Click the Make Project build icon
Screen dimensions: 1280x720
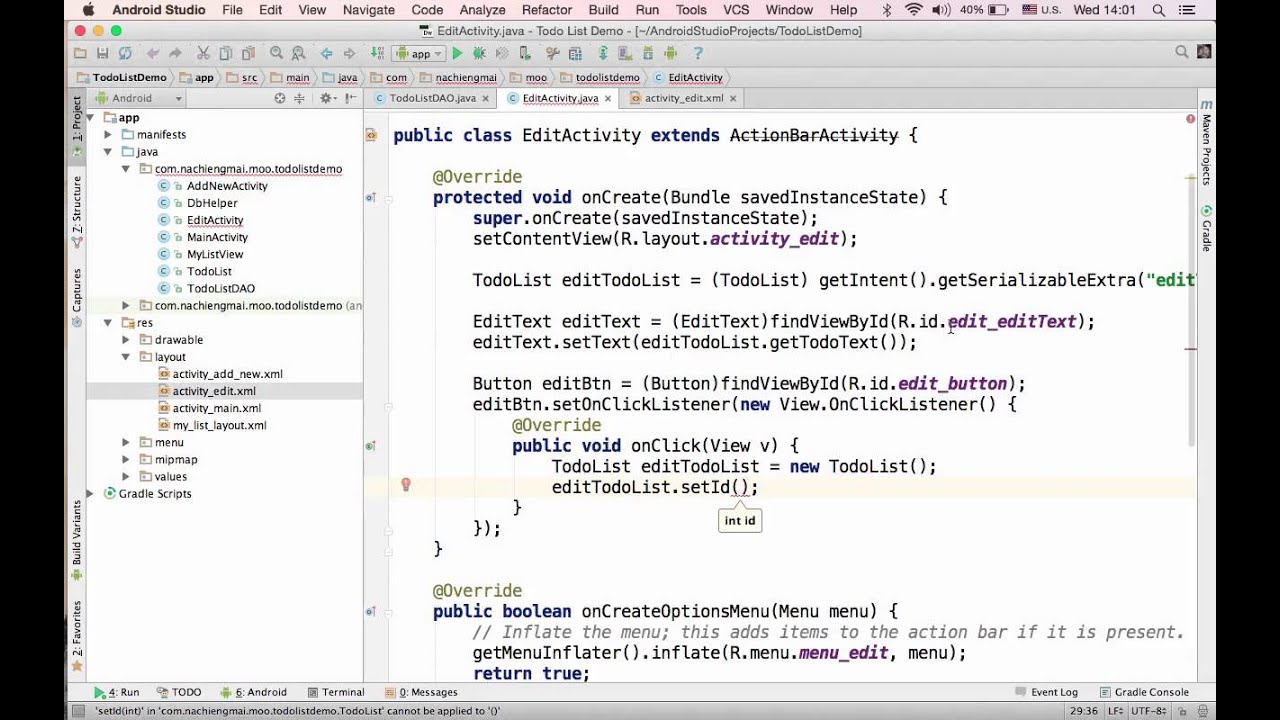[x=377, y=53]
